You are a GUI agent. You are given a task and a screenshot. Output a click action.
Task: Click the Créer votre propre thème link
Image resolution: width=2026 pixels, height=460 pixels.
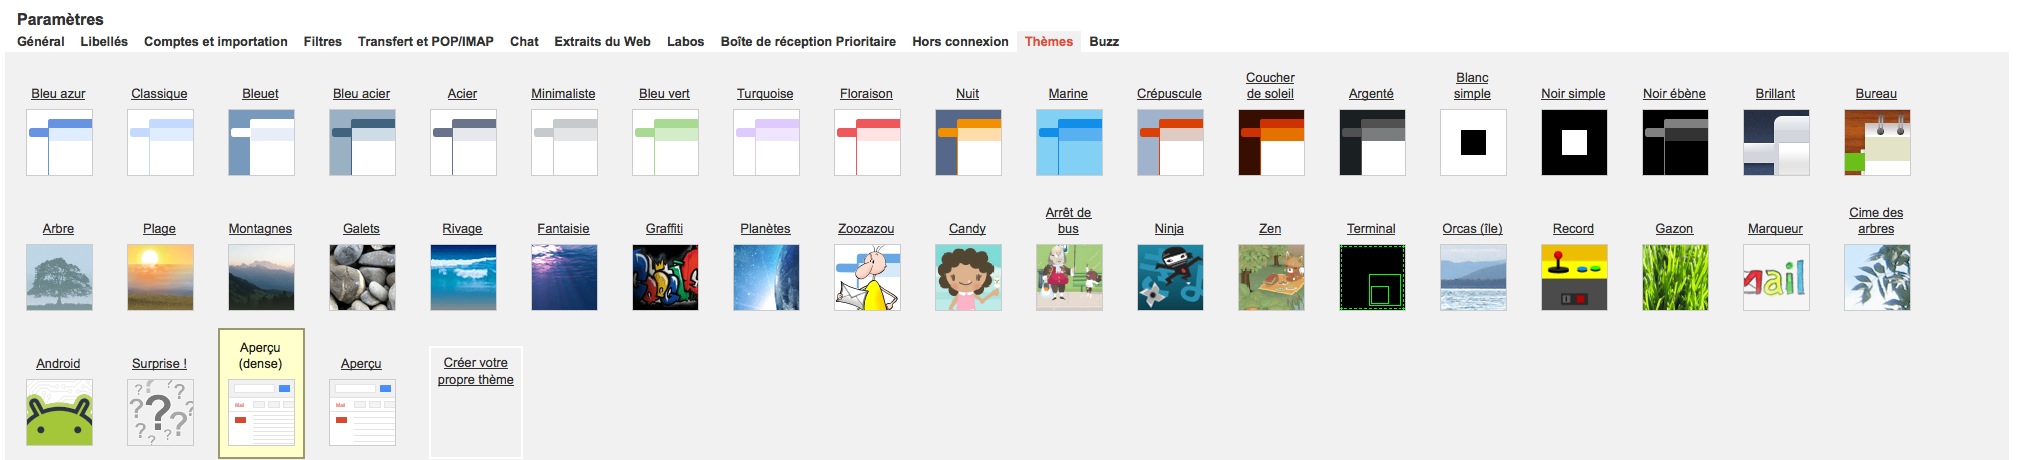pyautogui.click(x=475, y=371)
